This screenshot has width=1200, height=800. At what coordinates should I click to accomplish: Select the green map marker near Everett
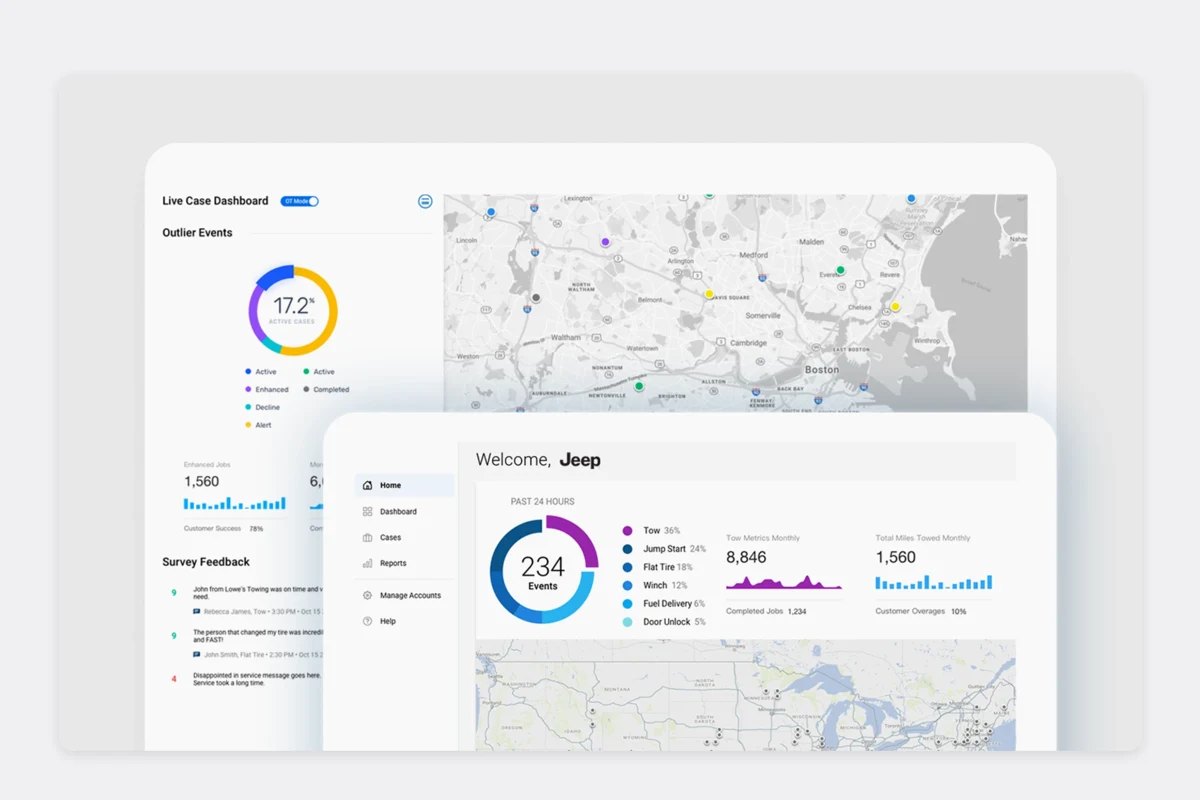coord(841,270)
